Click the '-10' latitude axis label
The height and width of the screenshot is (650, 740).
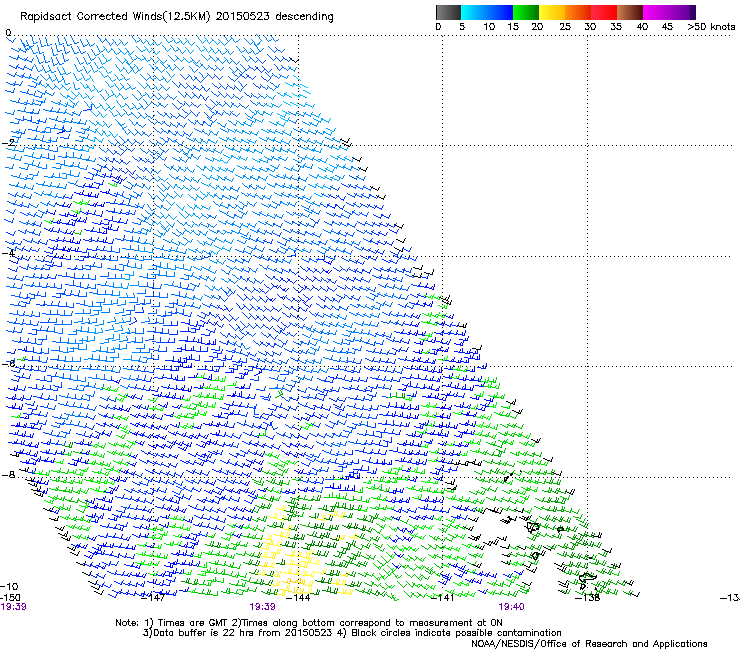[9, 586]
